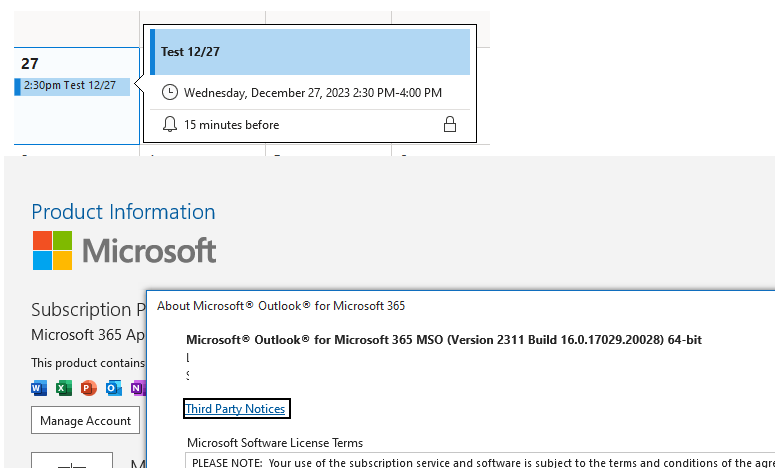The width and height of the screenshot is (778, 475).
Task: Click the private lock icon
Action: pyautogui.click(x=450, y=125)
